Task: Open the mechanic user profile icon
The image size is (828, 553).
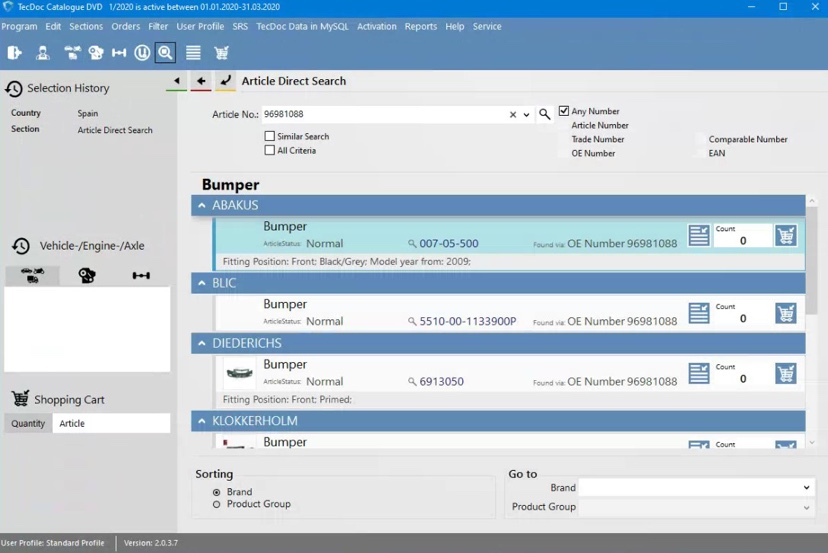Action: [x=43, y=52]
